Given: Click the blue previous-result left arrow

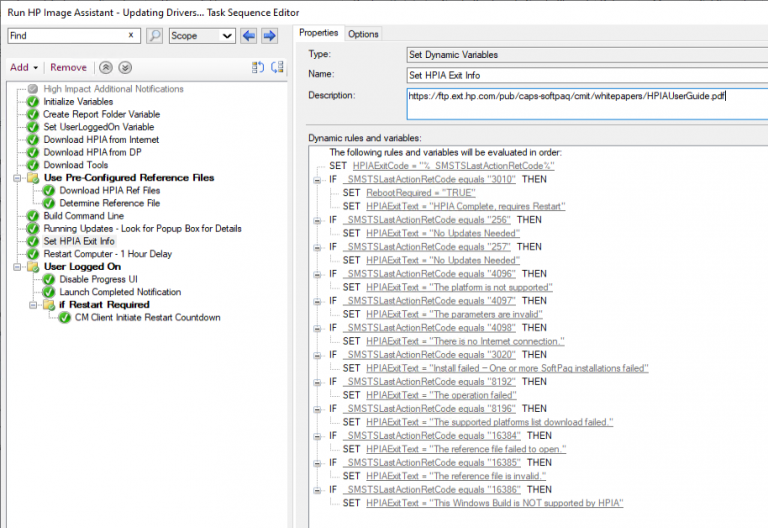Looking at the screenshot, I should point(250,35).
